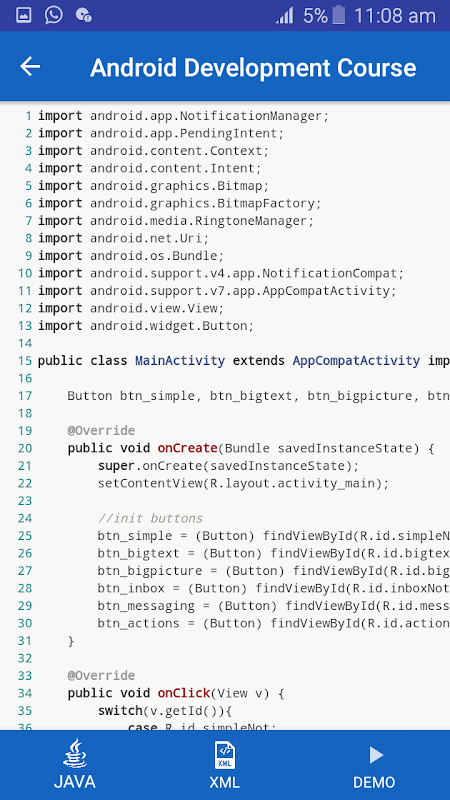Tap the image notification icon in status bar
The width and height of the screenshot is (450, 800).
23,15
